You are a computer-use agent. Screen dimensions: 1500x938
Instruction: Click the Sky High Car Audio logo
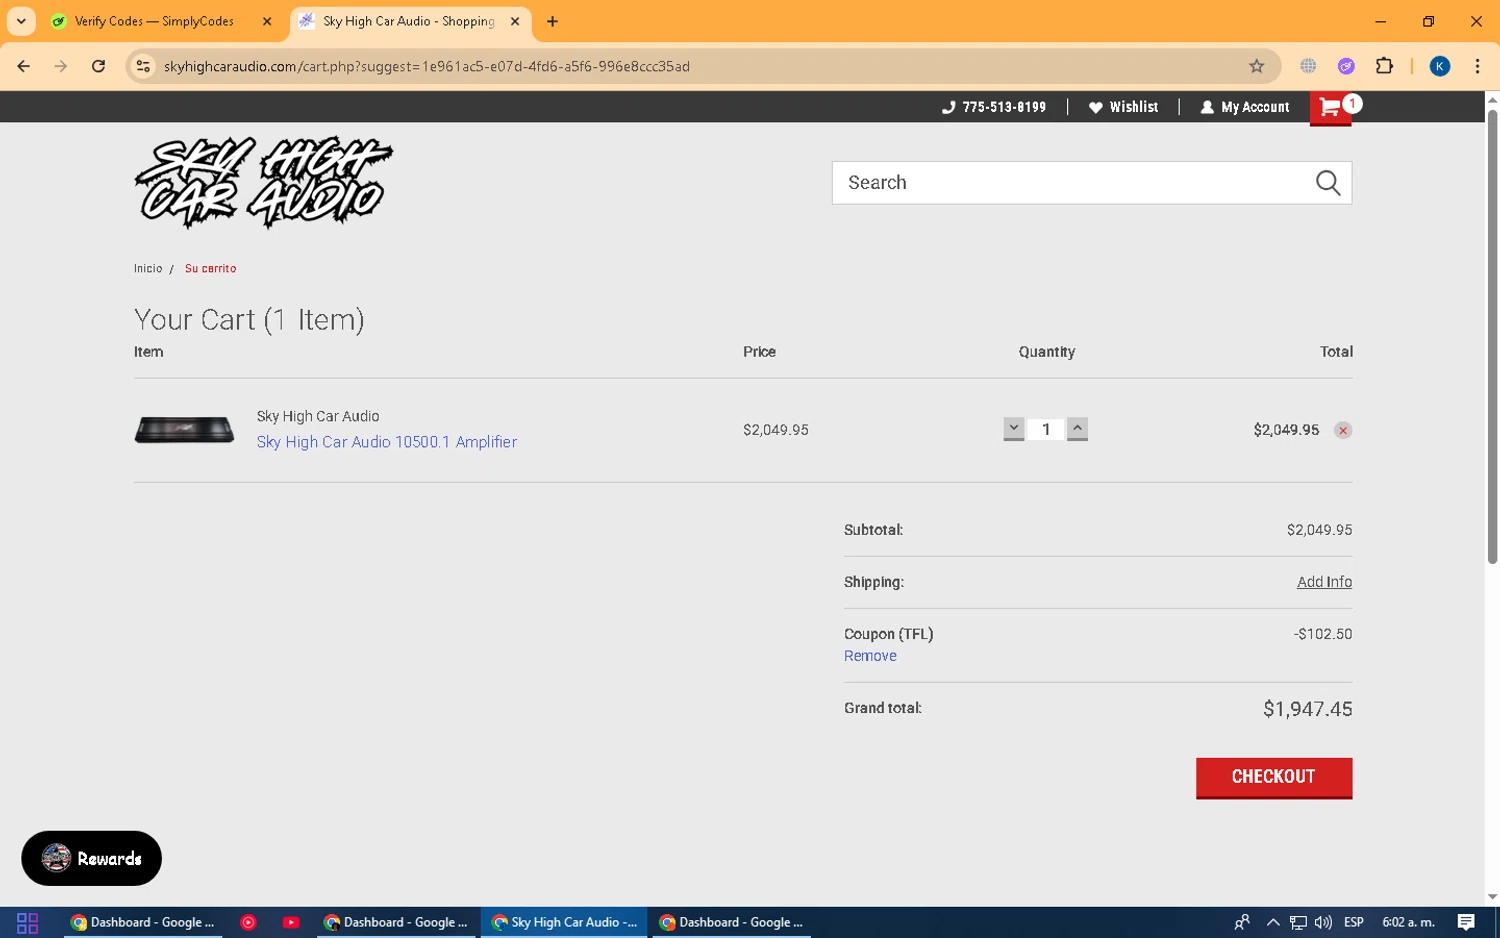(264, 182)
